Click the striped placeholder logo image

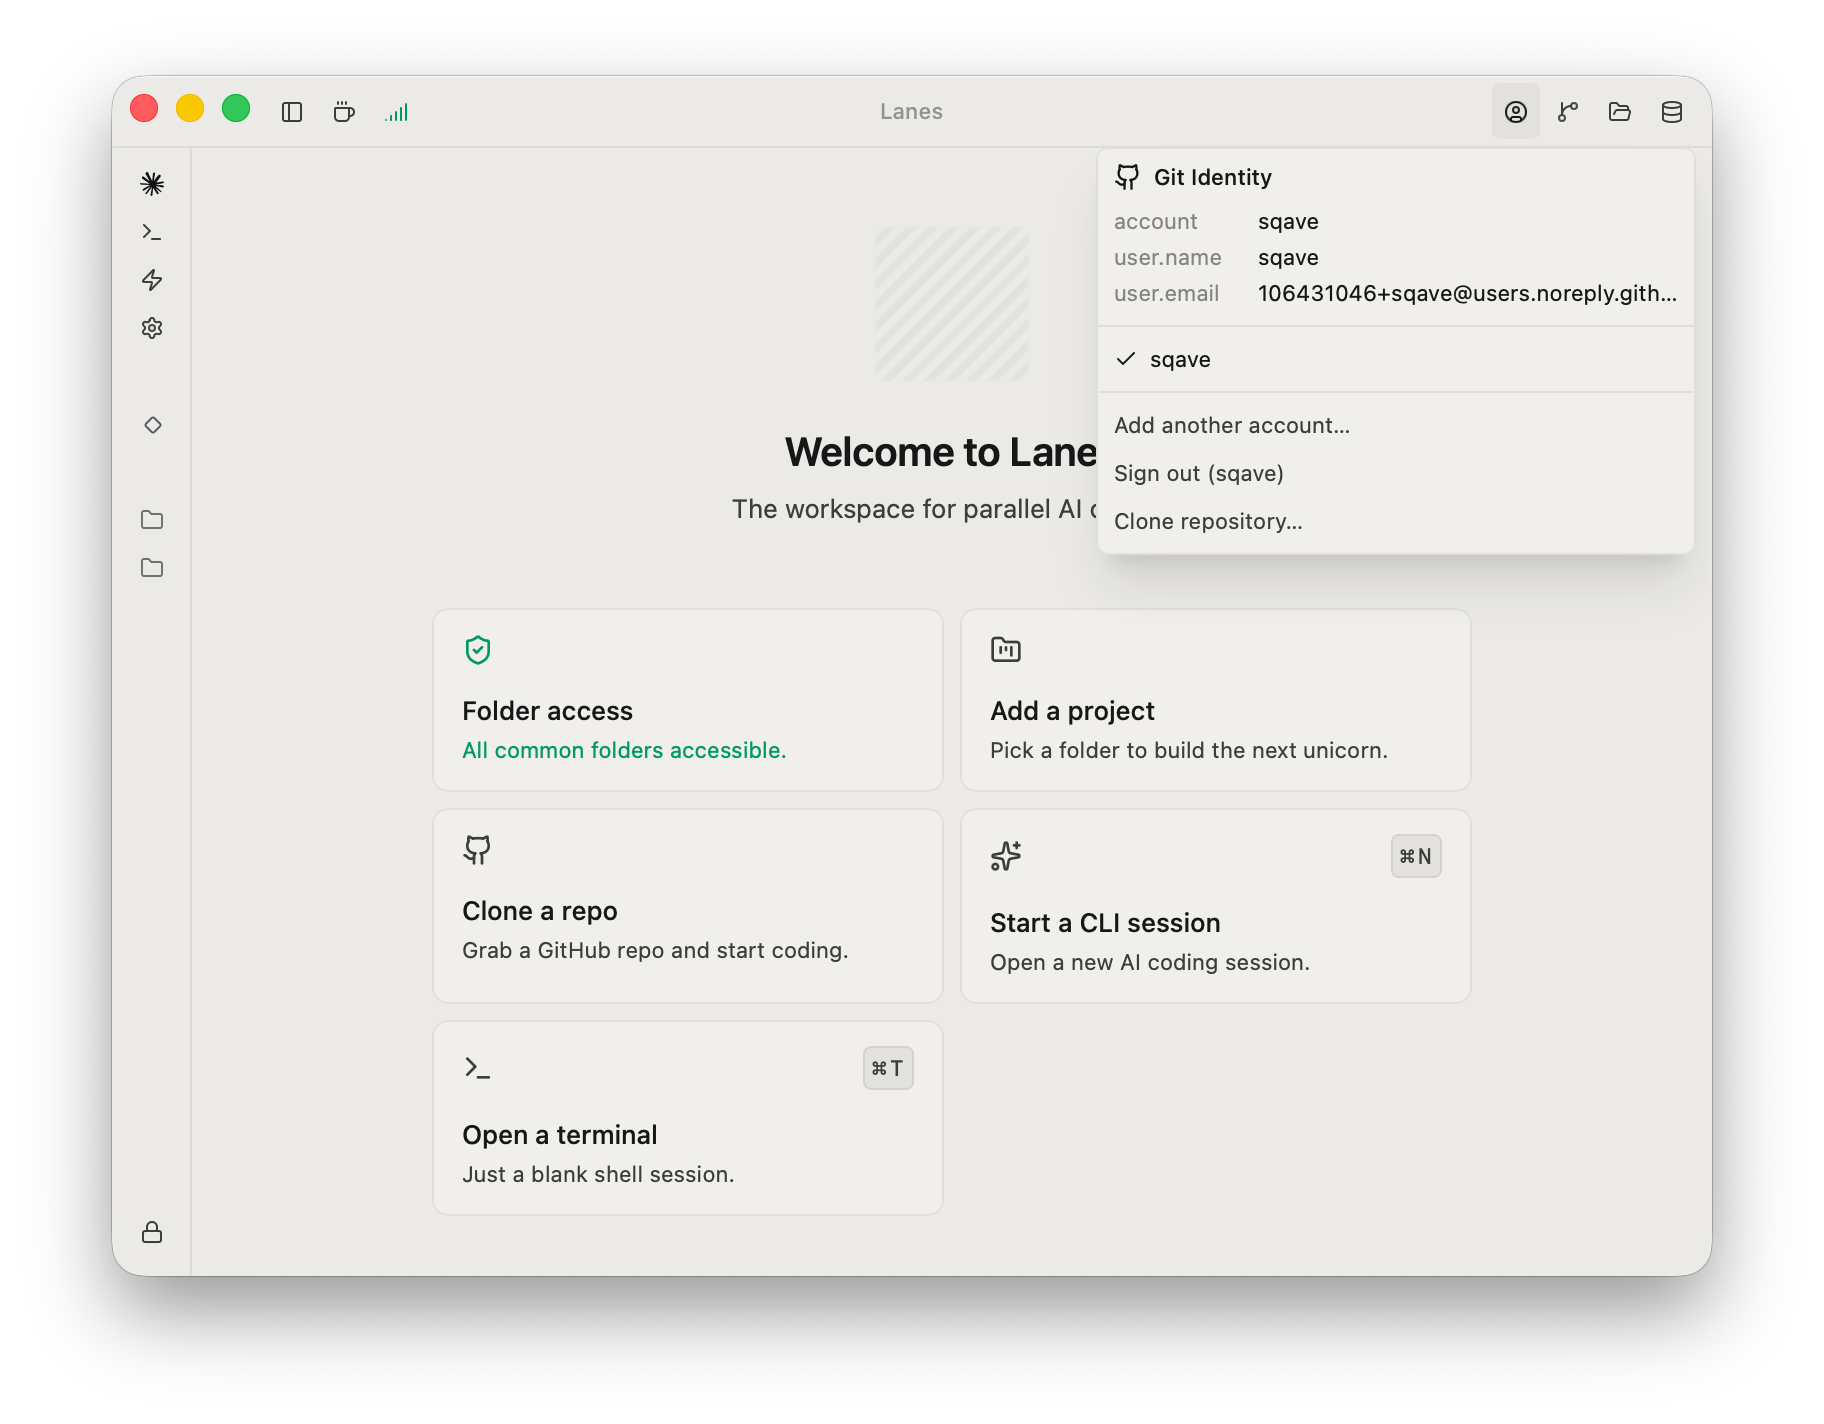[x=952, y=304]
